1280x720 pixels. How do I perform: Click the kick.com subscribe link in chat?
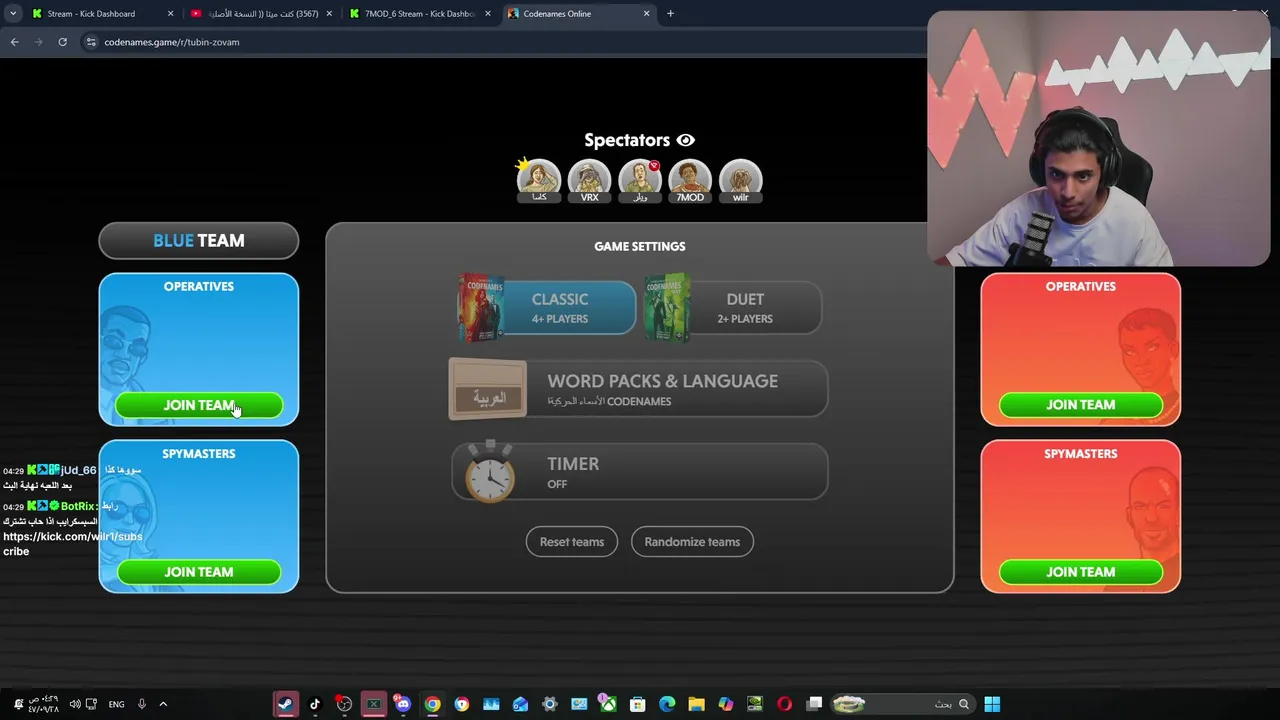(72, 544)
